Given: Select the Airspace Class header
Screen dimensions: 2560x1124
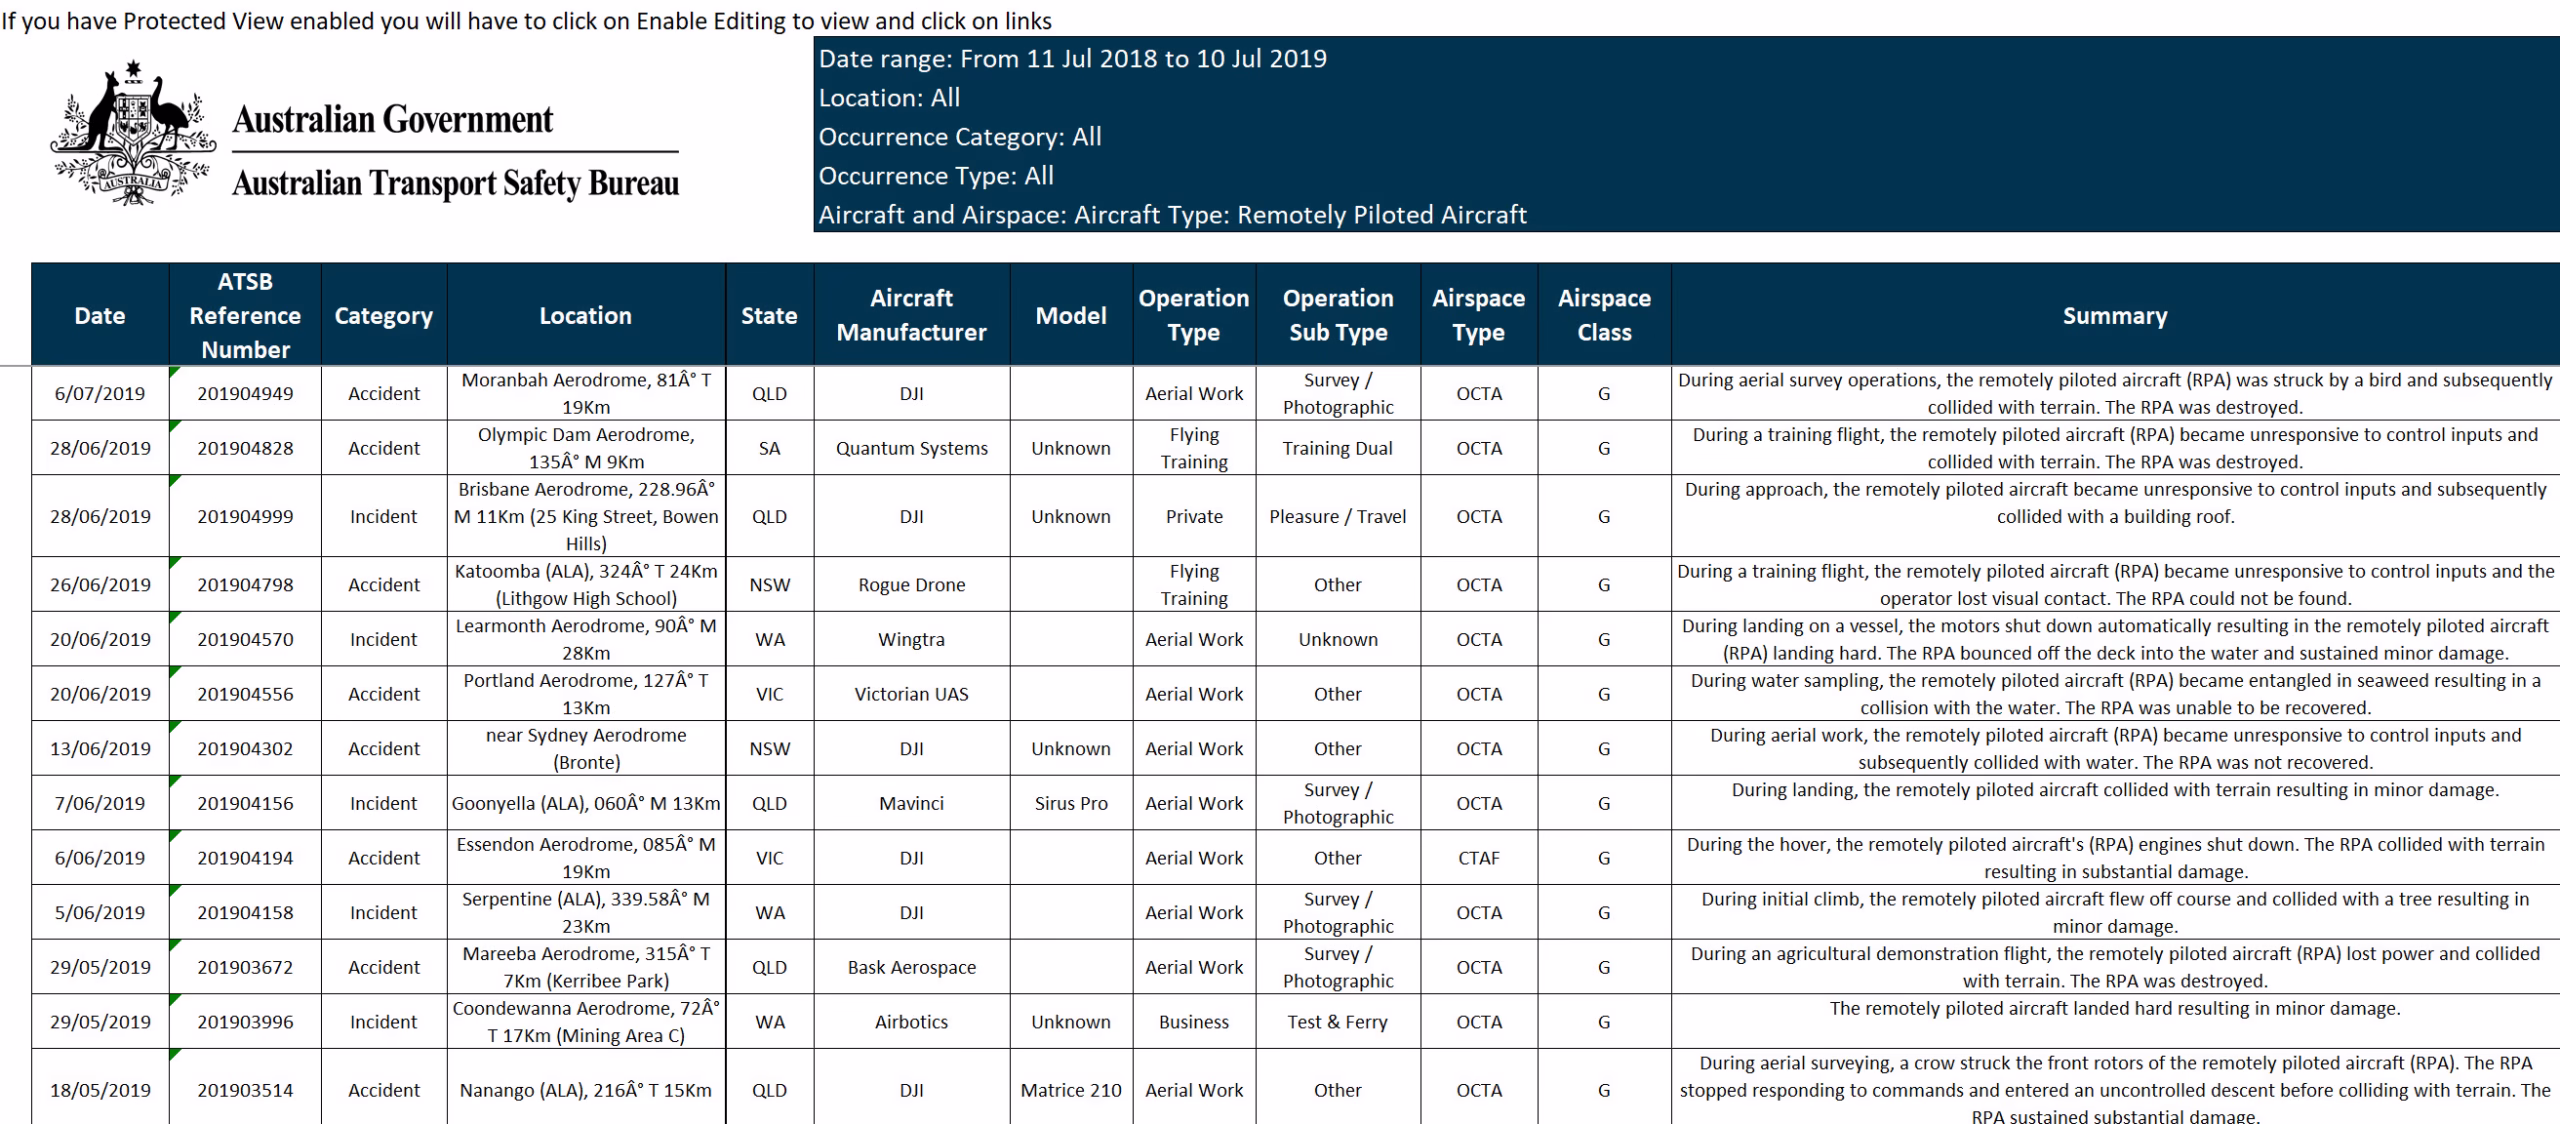Looking at the screenshot, I should tap(1604, 315).
